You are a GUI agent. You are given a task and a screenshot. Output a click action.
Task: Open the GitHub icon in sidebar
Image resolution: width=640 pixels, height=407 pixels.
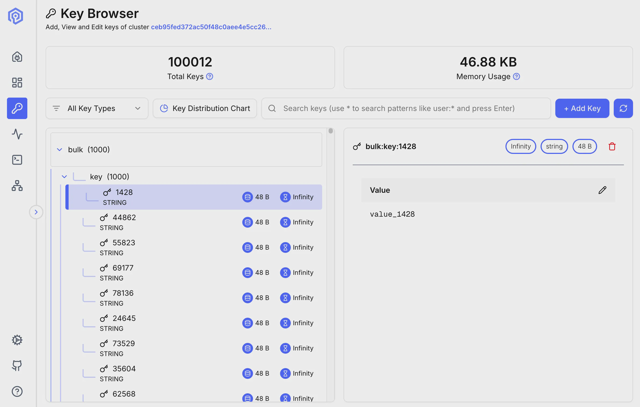coord(17,365)
